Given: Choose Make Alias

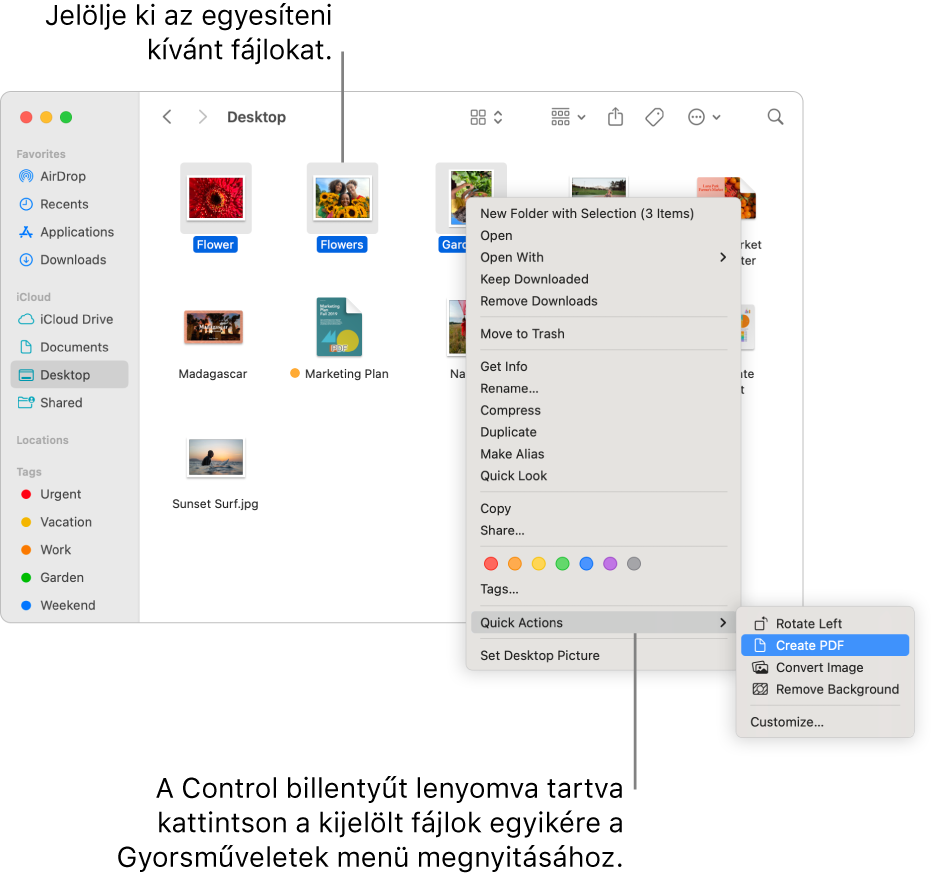Looking at the screenshot, I should coord(512,454).
